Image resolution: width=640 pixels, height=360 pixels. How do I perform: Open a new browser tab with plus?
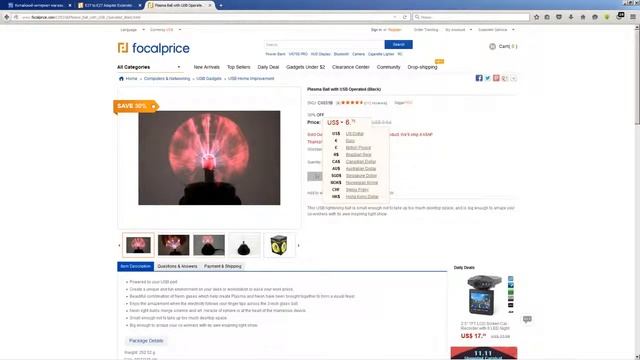pyautogui.click(x=221, y=5)
